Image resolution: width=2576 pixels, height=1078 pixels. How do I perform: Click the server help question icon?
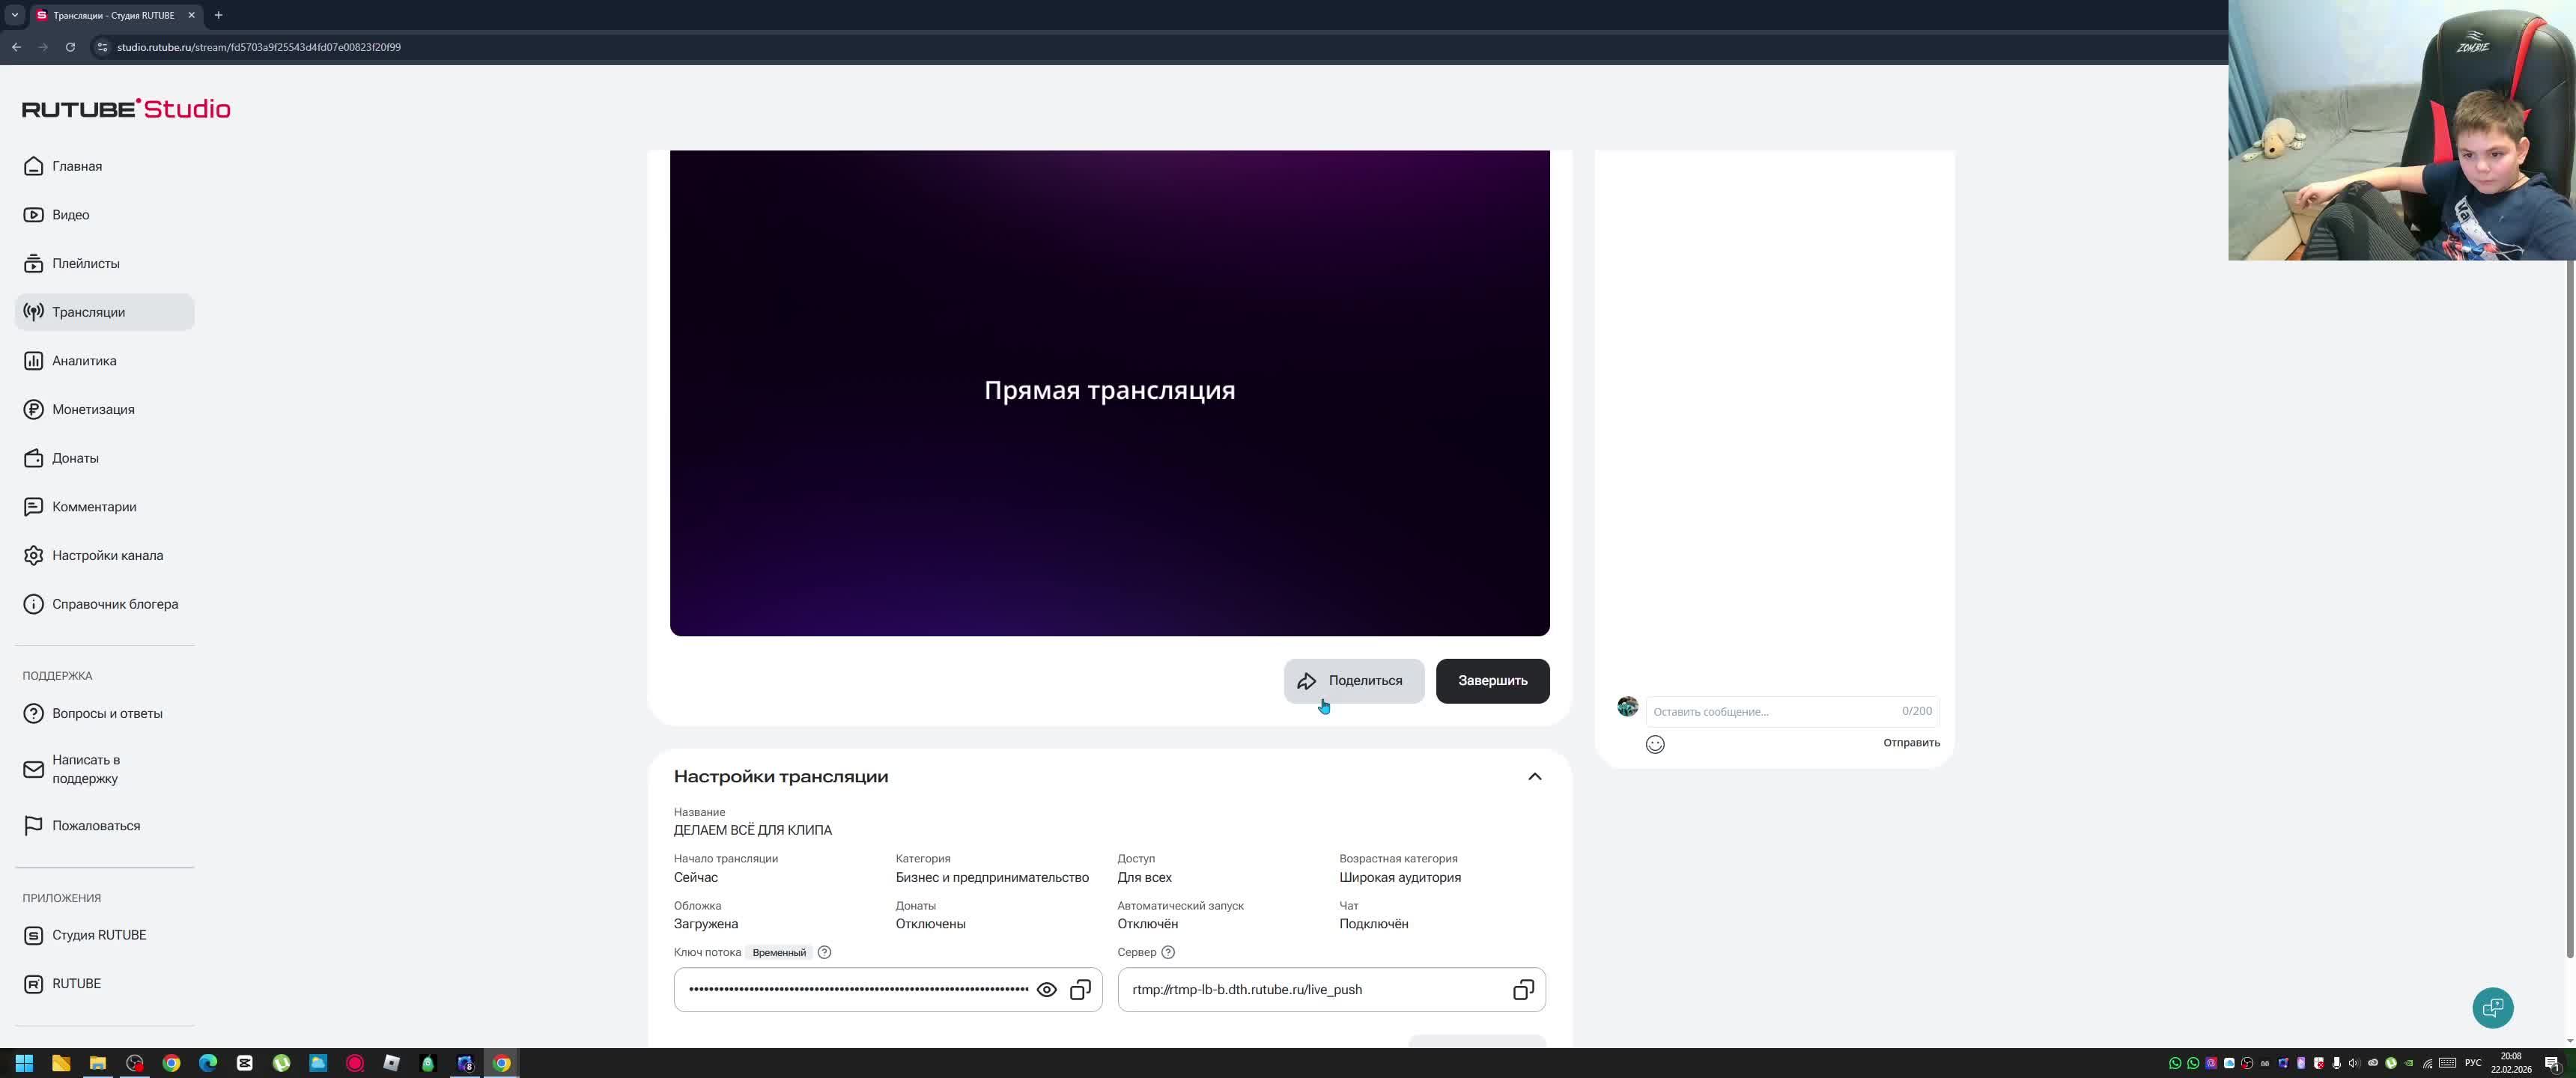pos(1168,952)
